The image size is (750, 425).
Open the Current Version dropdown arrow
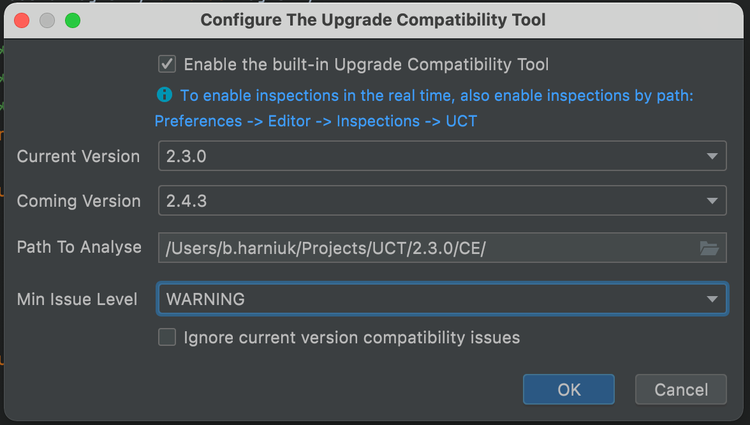tap(712, 156)
